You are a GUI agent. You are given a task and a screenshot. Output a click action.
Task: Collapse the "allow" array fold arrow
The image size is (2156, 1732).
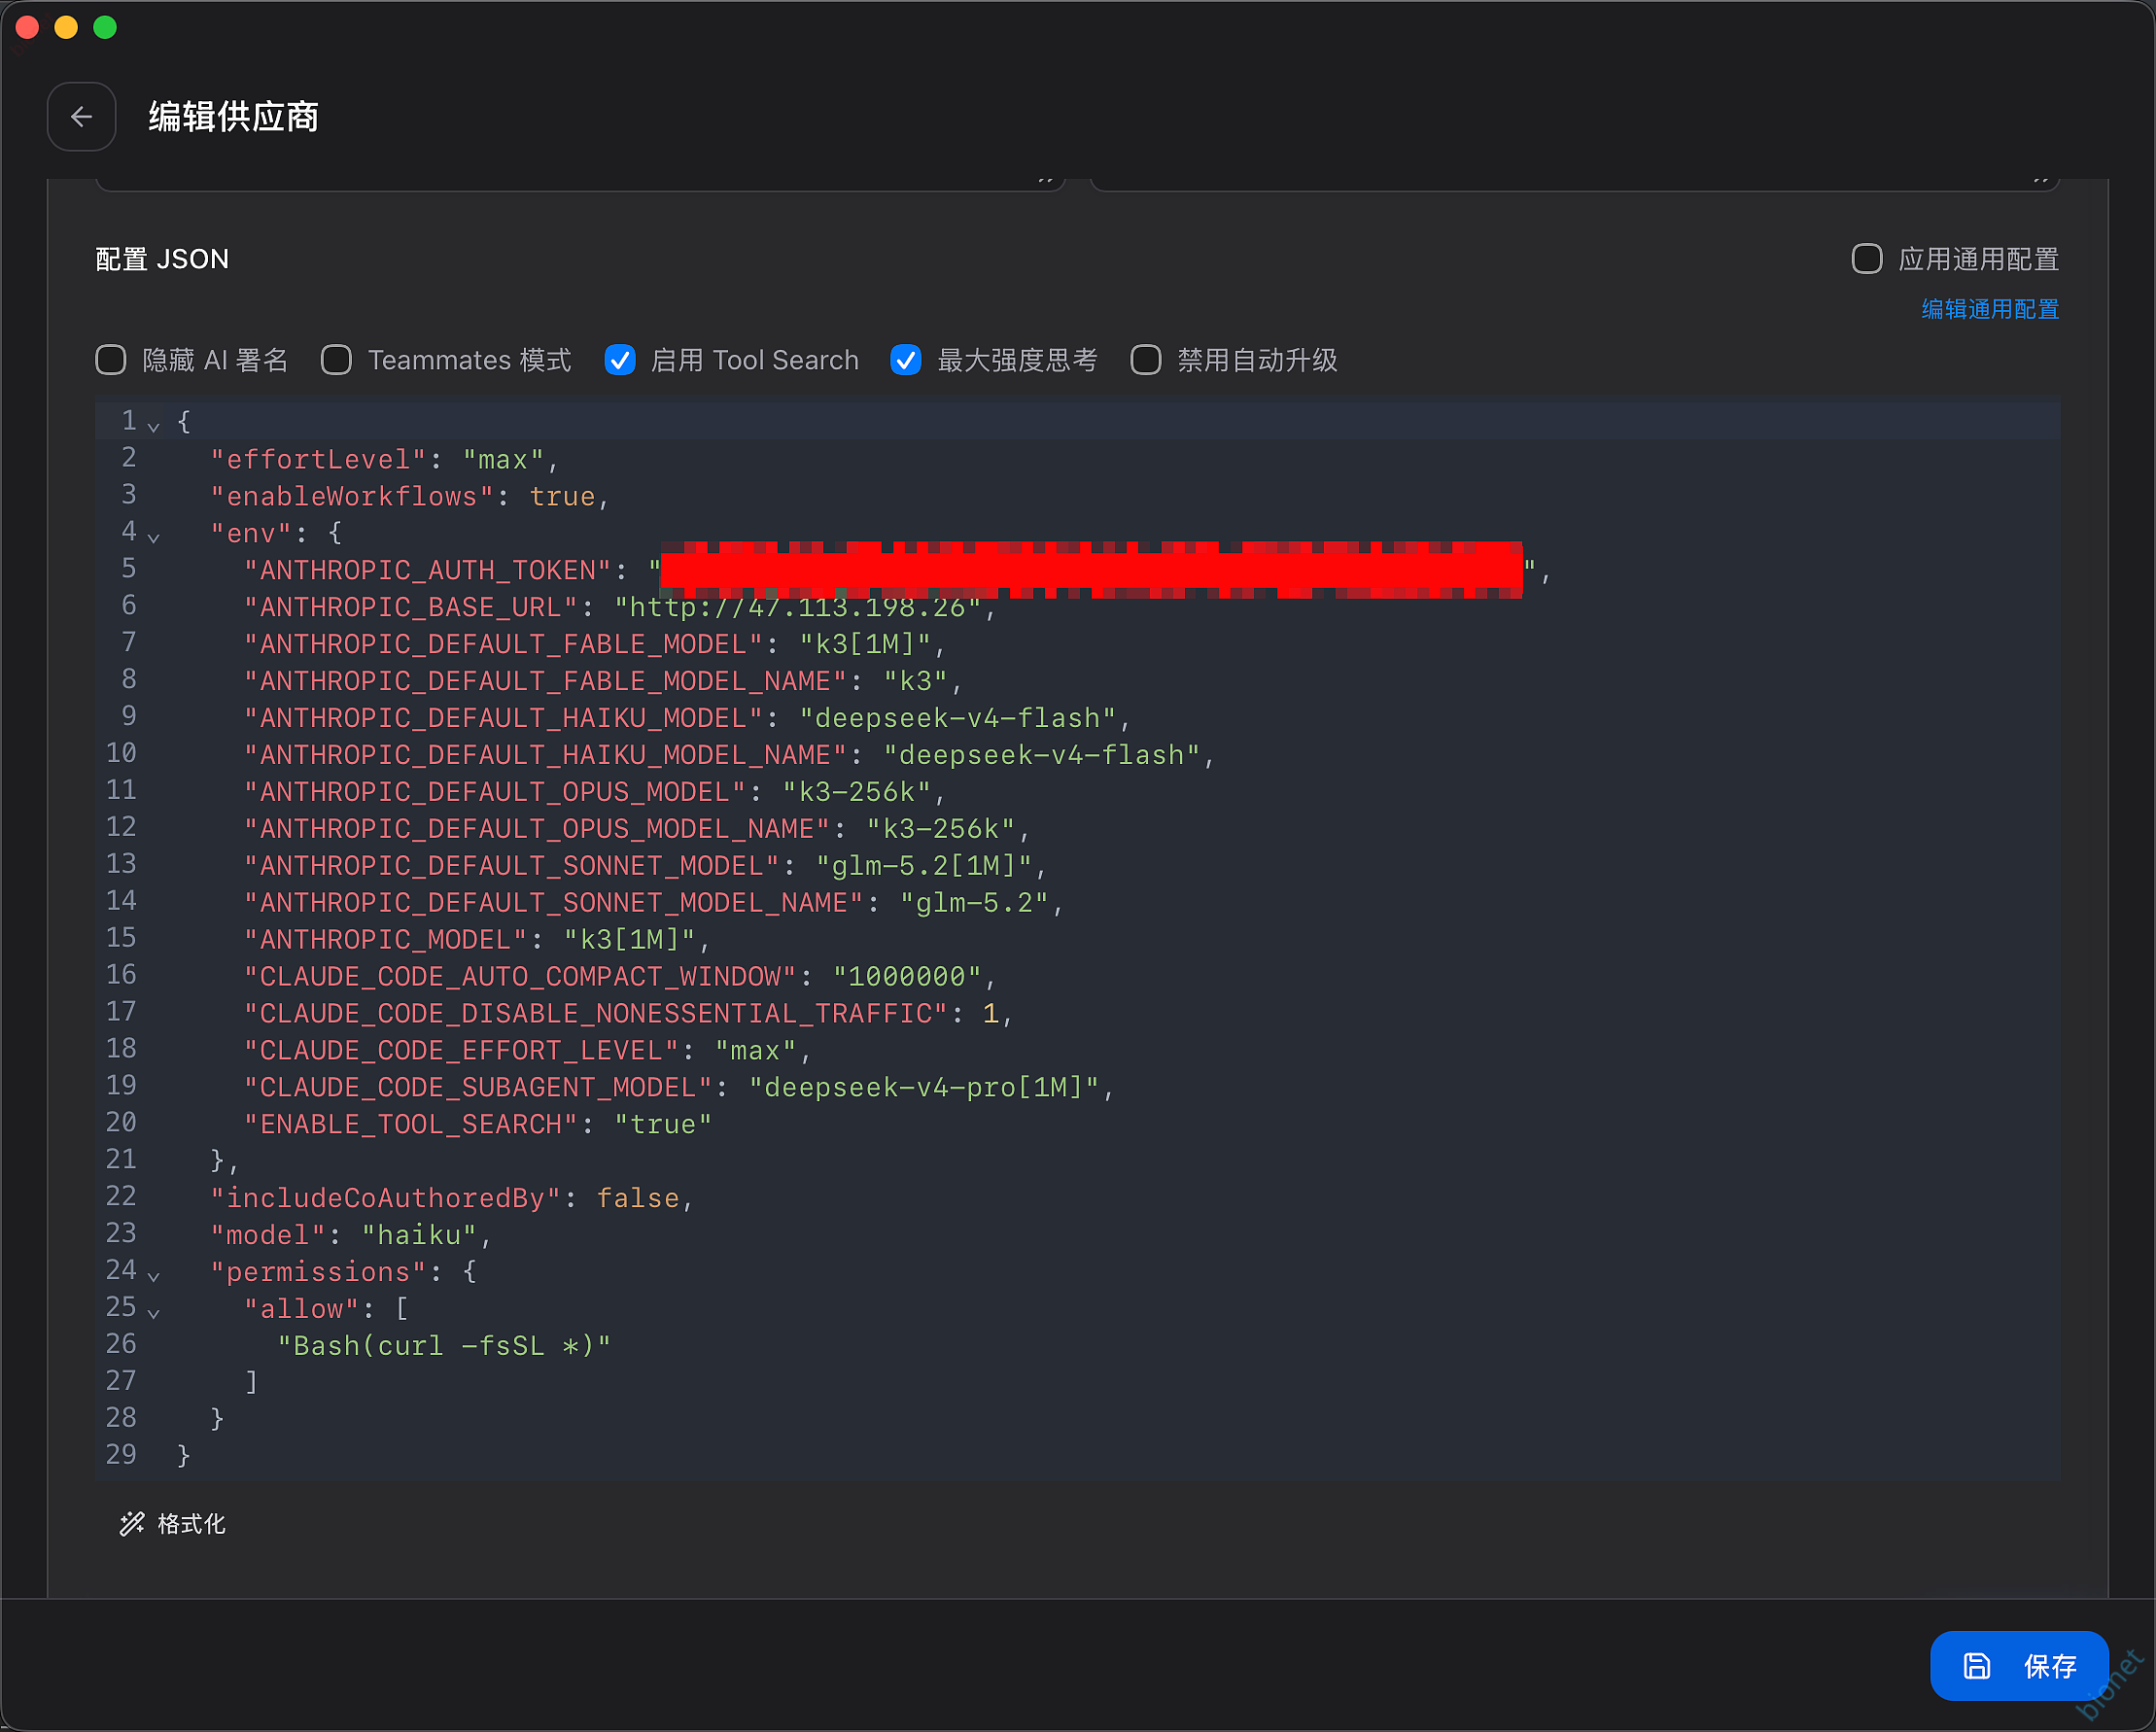point(154,1312)
